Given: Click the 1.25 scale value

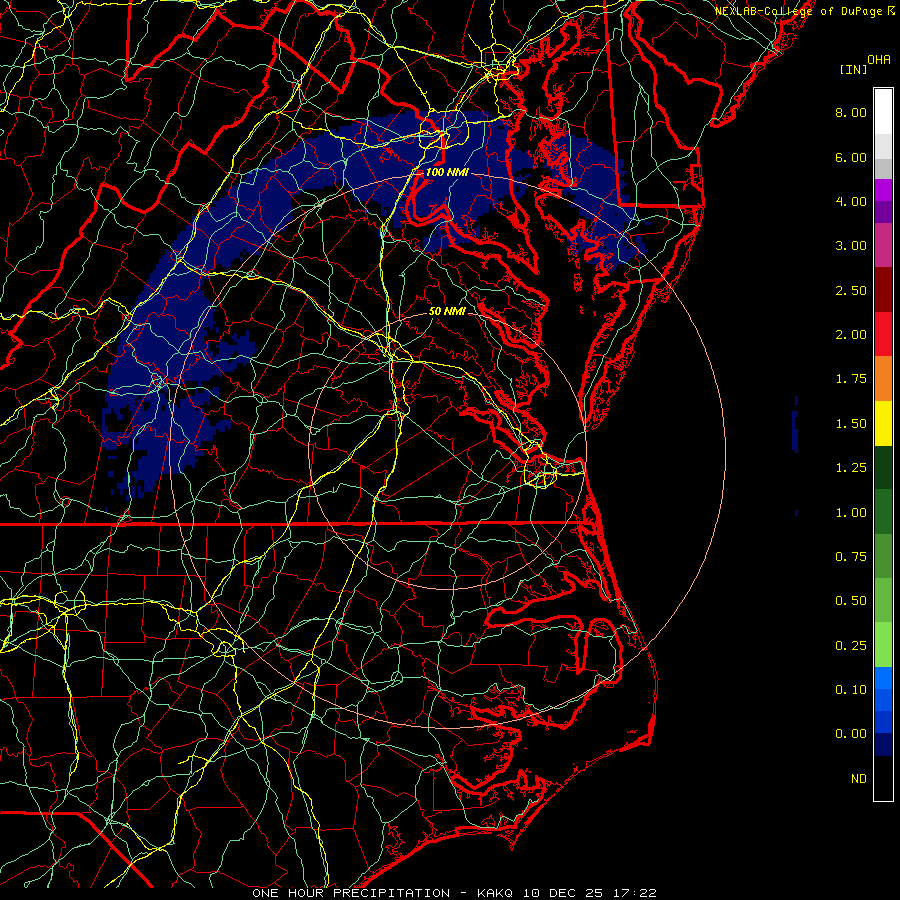Looking at the screenshot, I should point(851,468).
